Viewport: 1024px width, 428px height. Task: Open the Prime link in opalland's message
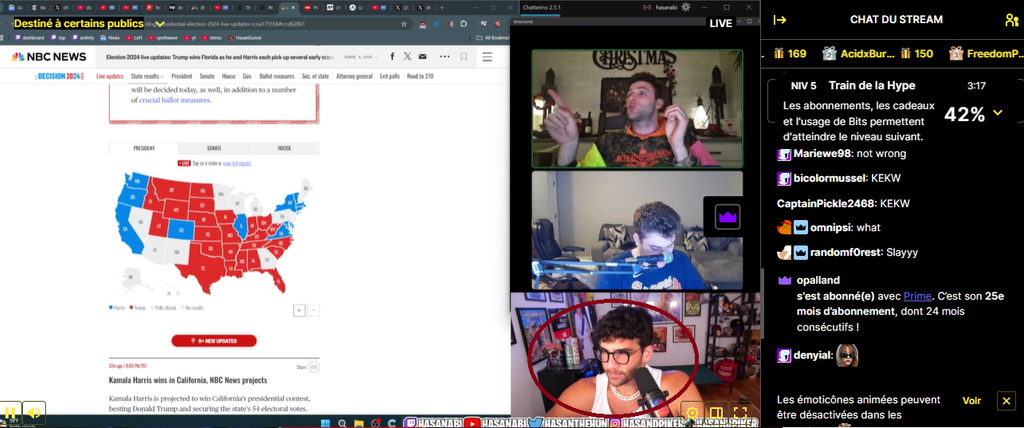917,296
